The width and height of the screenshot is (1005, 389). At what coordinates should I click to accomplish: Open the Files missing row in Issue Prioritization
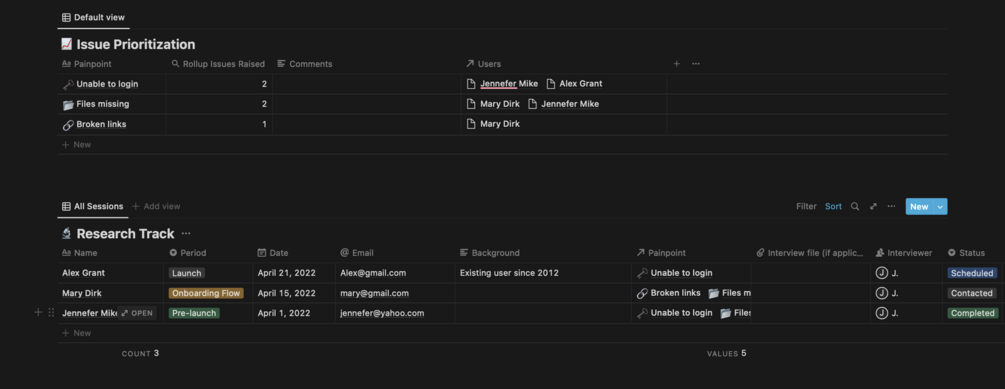click(103, 104)
